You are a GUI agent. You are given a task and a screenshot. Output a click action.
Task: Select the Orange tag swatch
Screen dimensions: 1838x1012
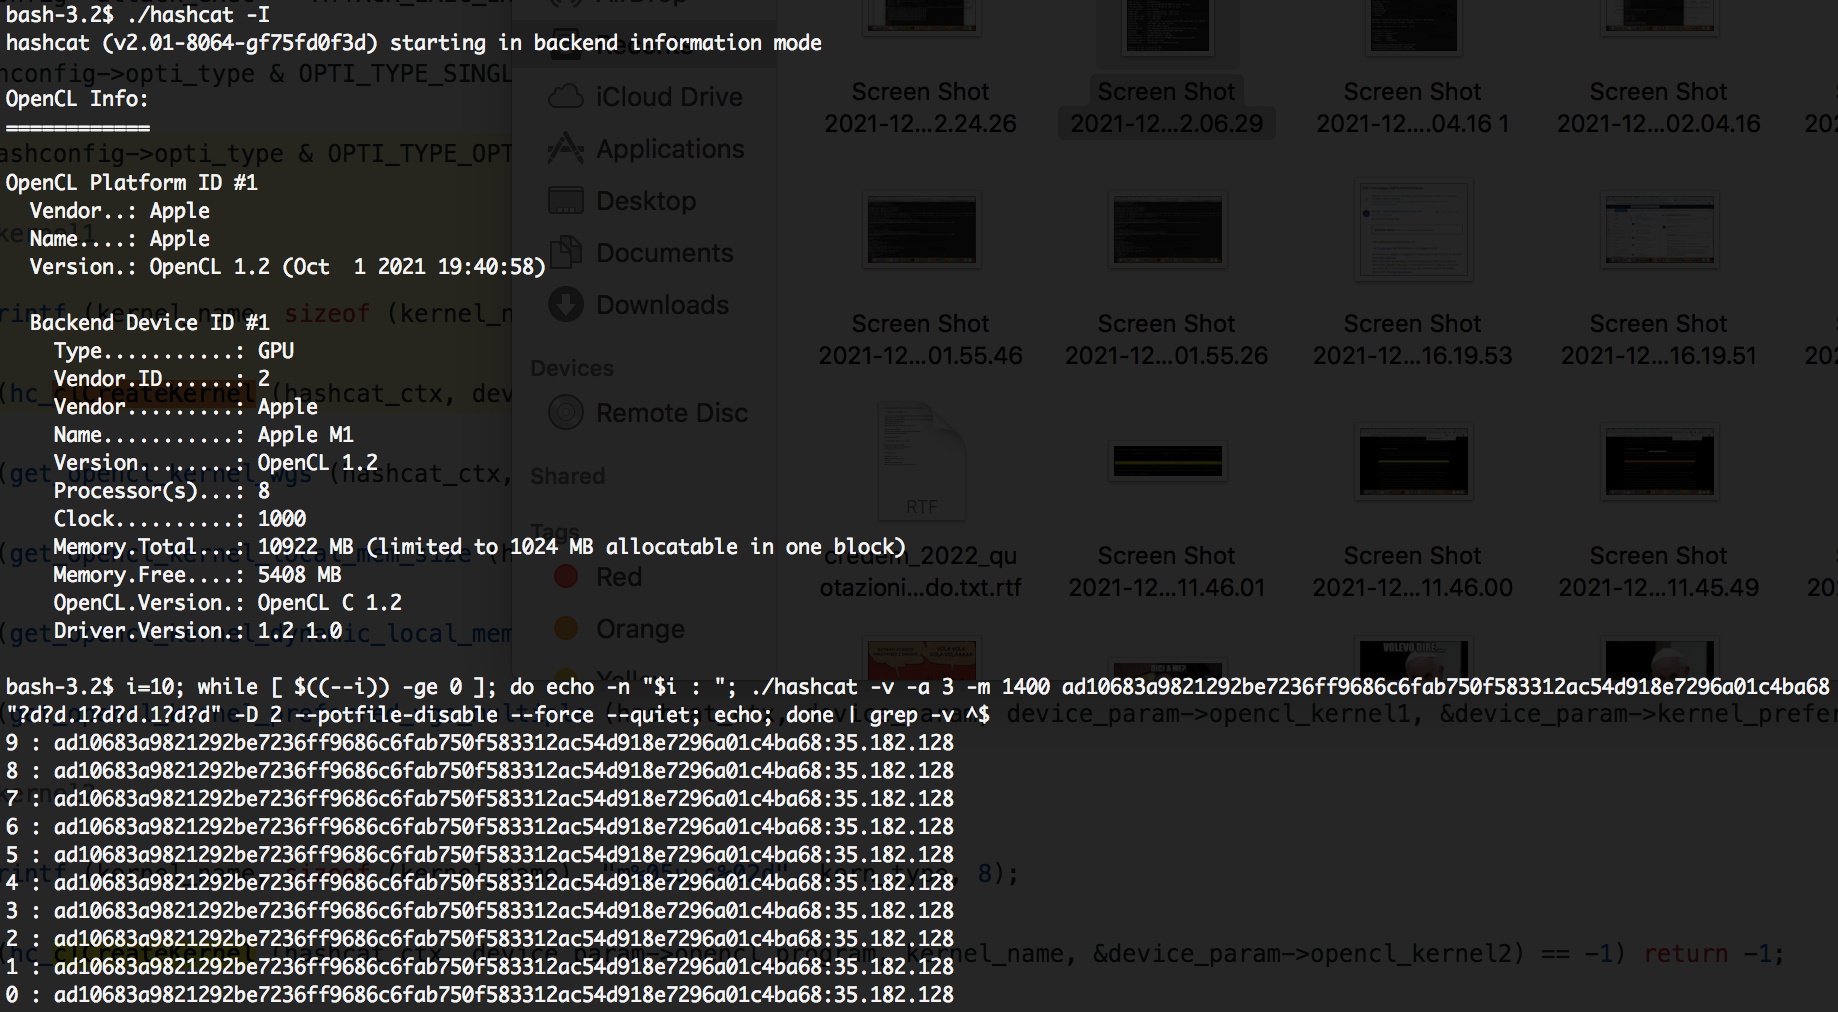pos(567,628)
